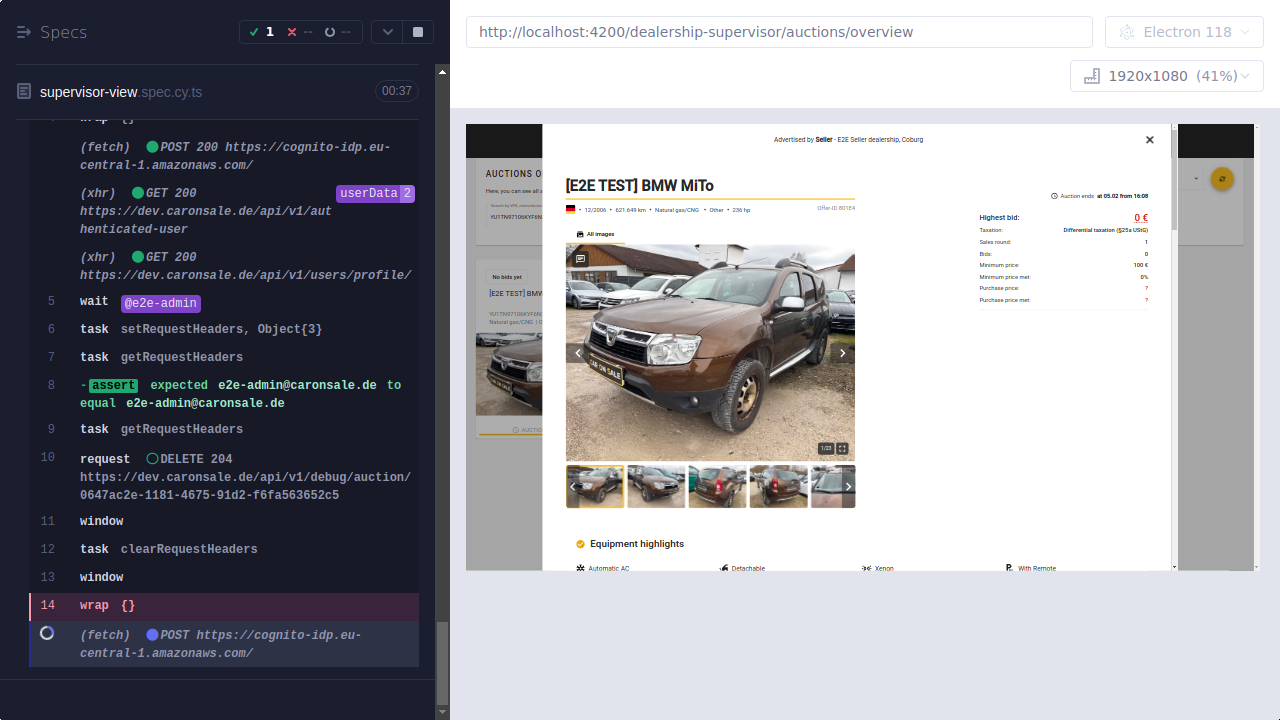Select the All images tab

click(x=596, y=234)
